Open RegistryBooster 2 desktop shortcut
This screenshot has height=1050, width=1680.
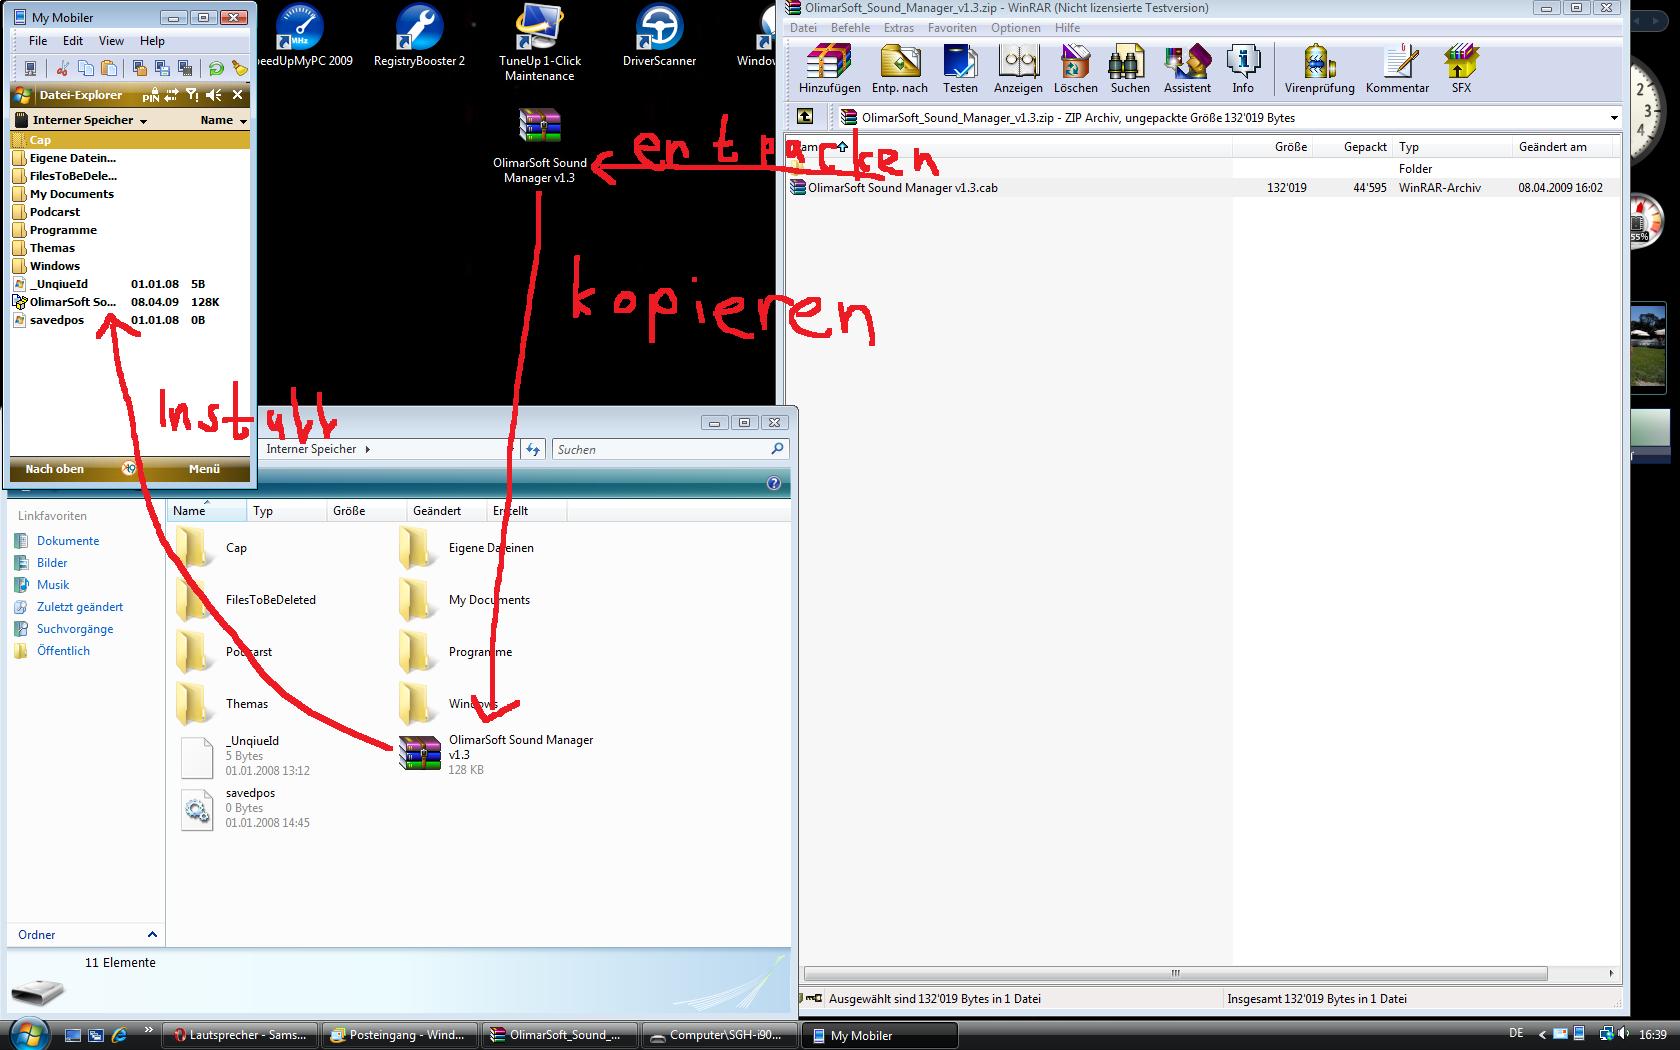click(x=419, y=38)
